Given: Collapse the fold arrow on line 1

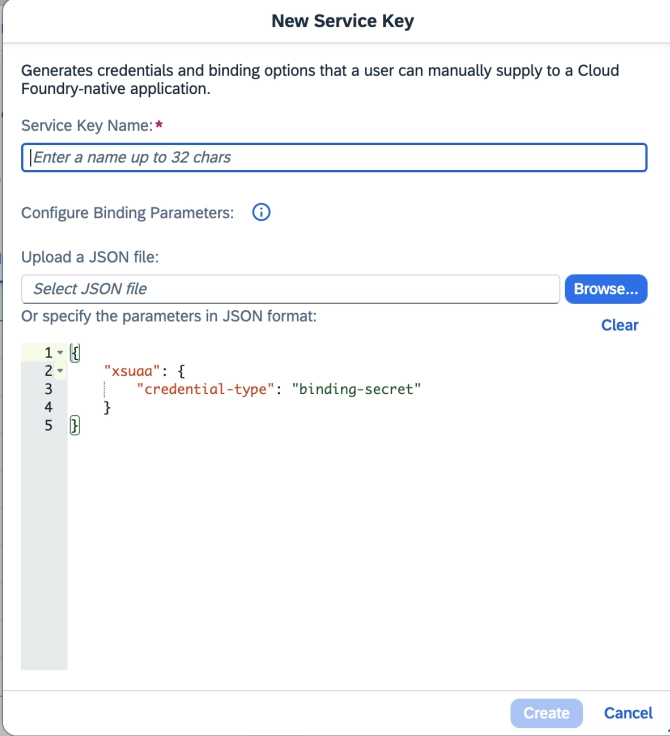Looking at the screenshot, I should [60, 354].
